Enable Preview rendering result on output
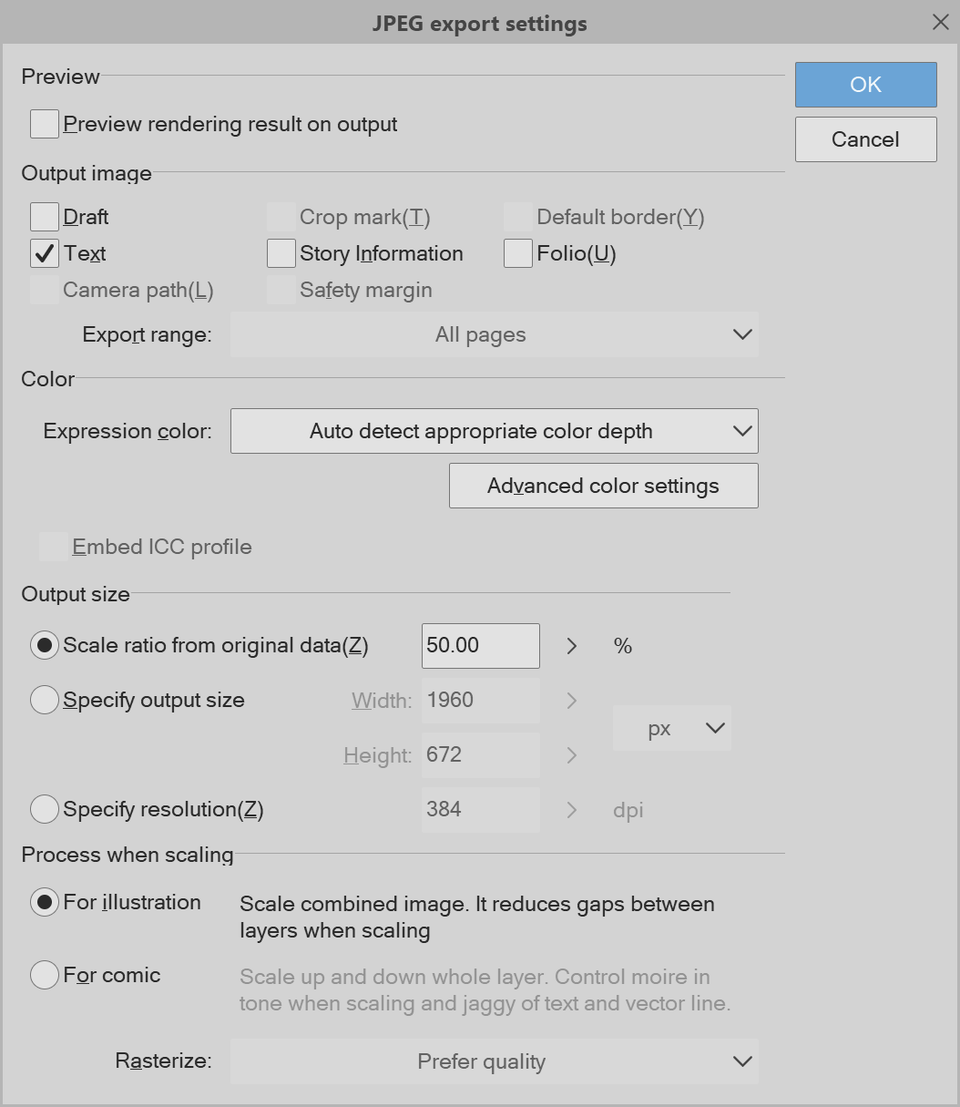Image resolution: width=960 pixels, height=1107 pixels. pos(44,124)
